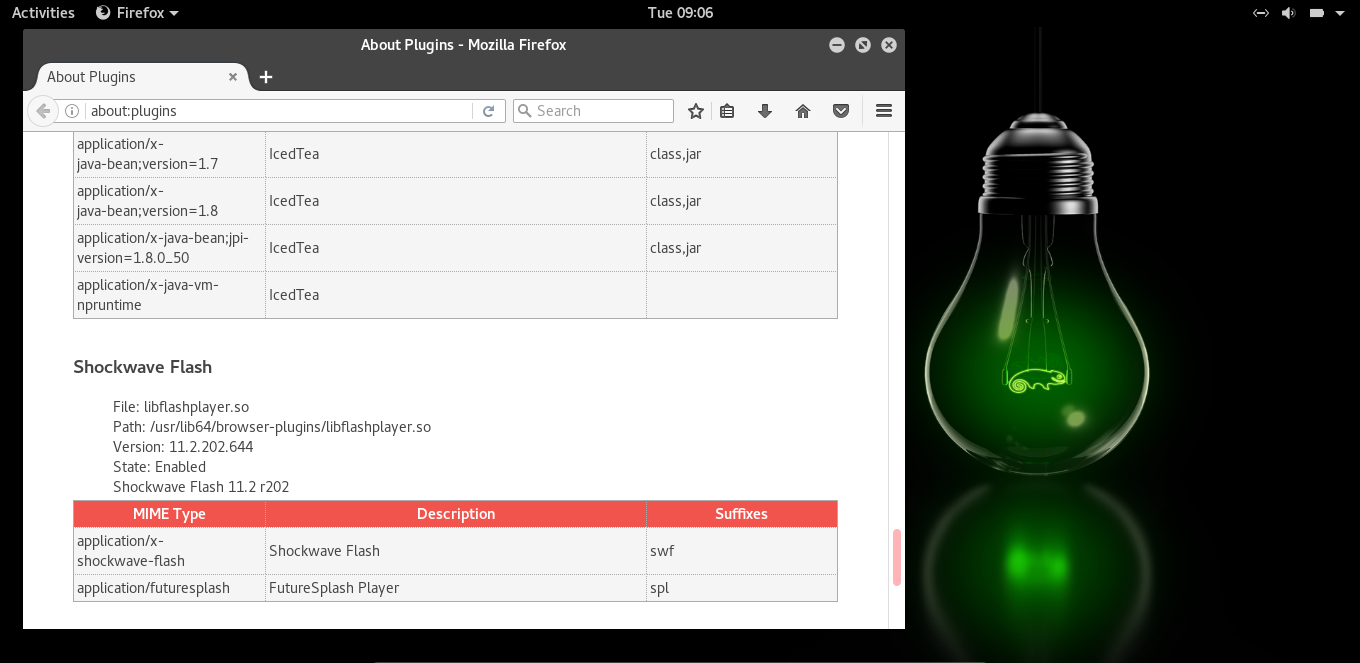Minimize the Firefox window

837,45
